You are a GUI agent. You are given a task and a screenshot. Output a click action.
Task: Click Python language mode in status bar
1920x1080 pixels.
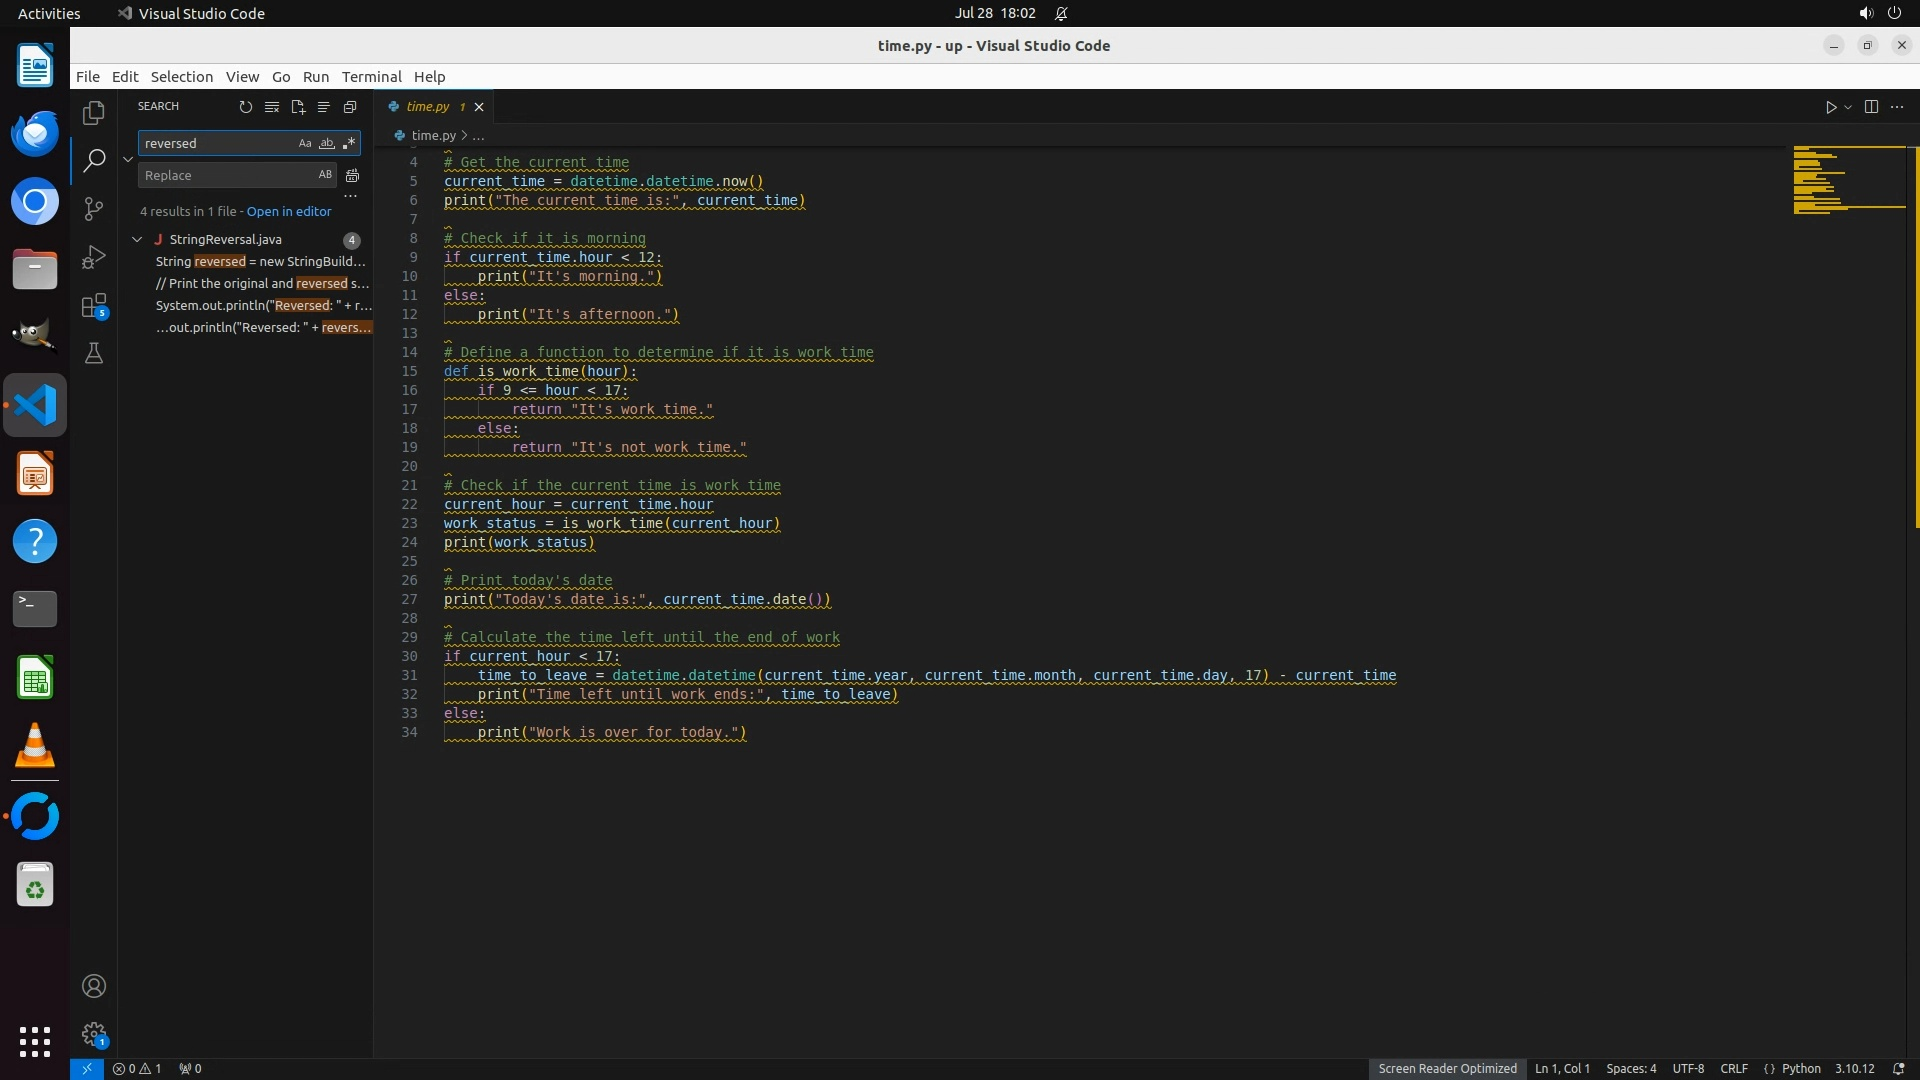pos(1801,1068)
